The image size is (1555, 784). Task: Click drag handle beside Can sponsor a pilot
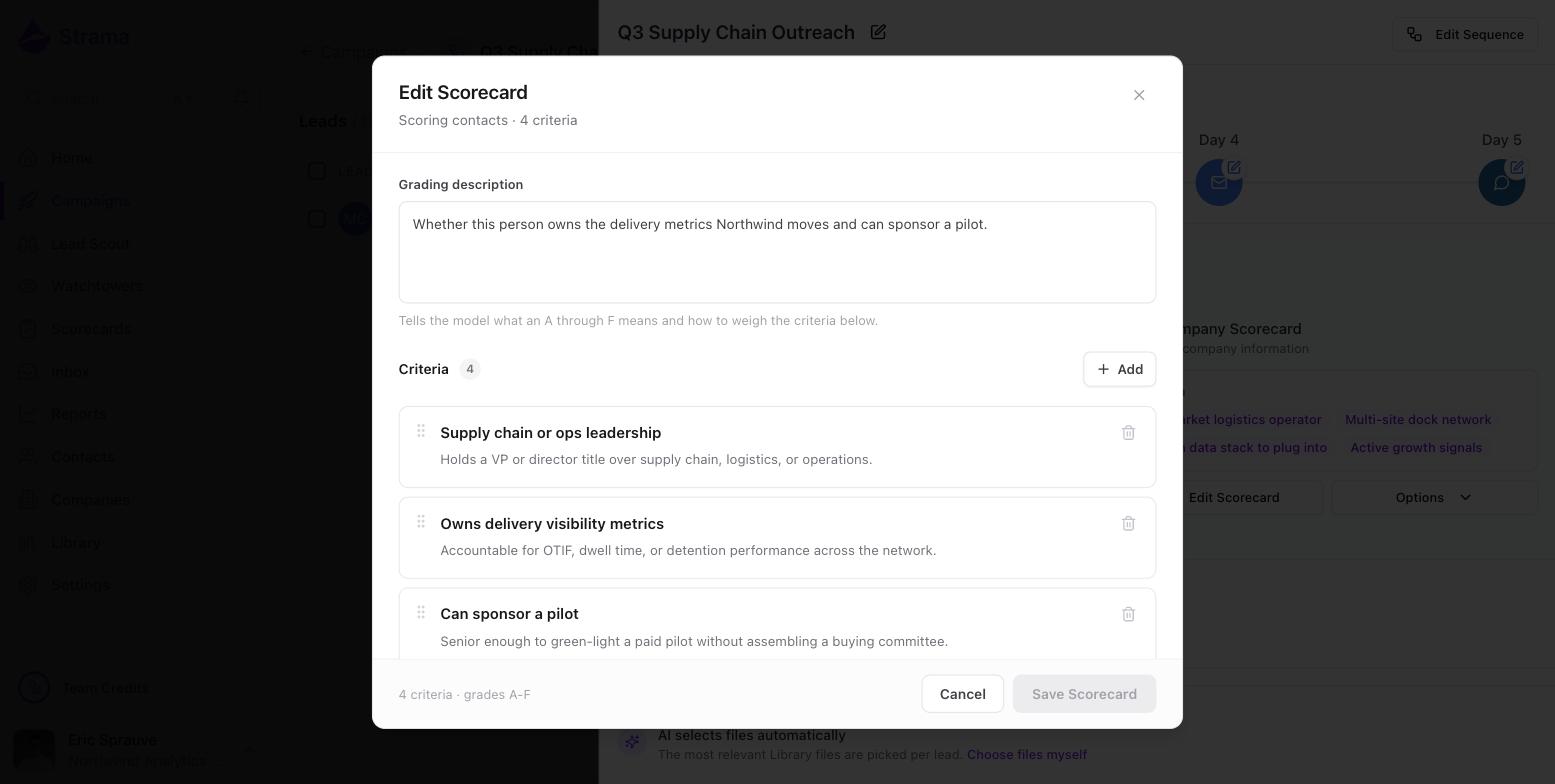421,612
